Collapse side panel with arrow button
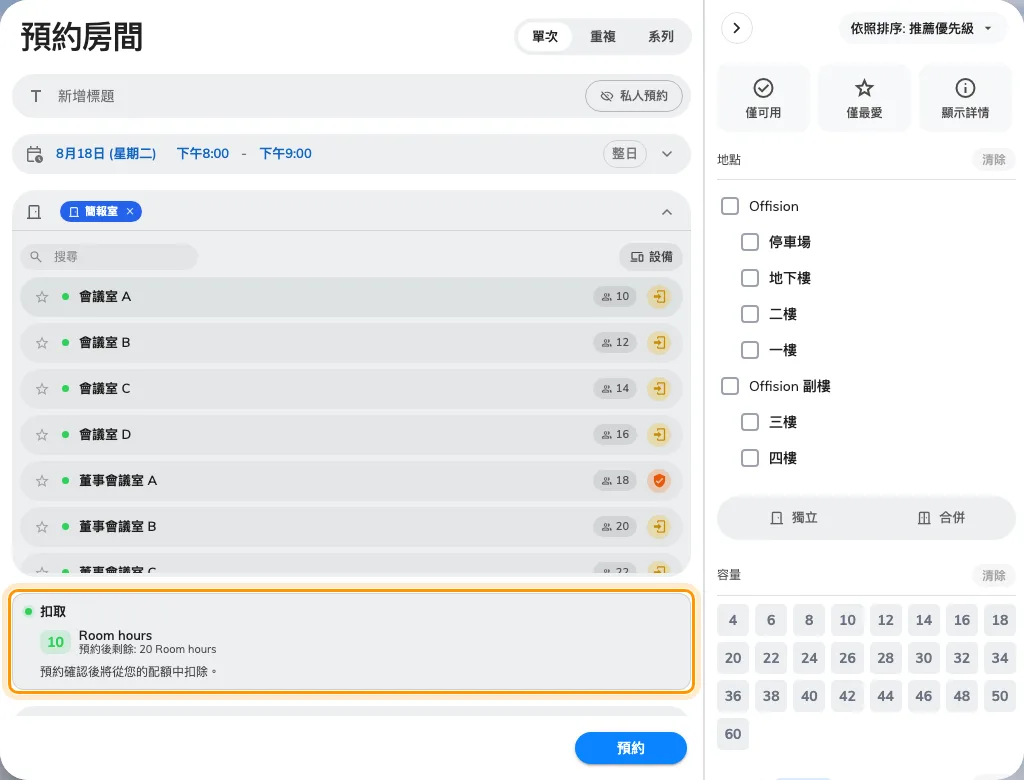The width and height of the screenshot is (1024, 780). (x=736, y=28)
